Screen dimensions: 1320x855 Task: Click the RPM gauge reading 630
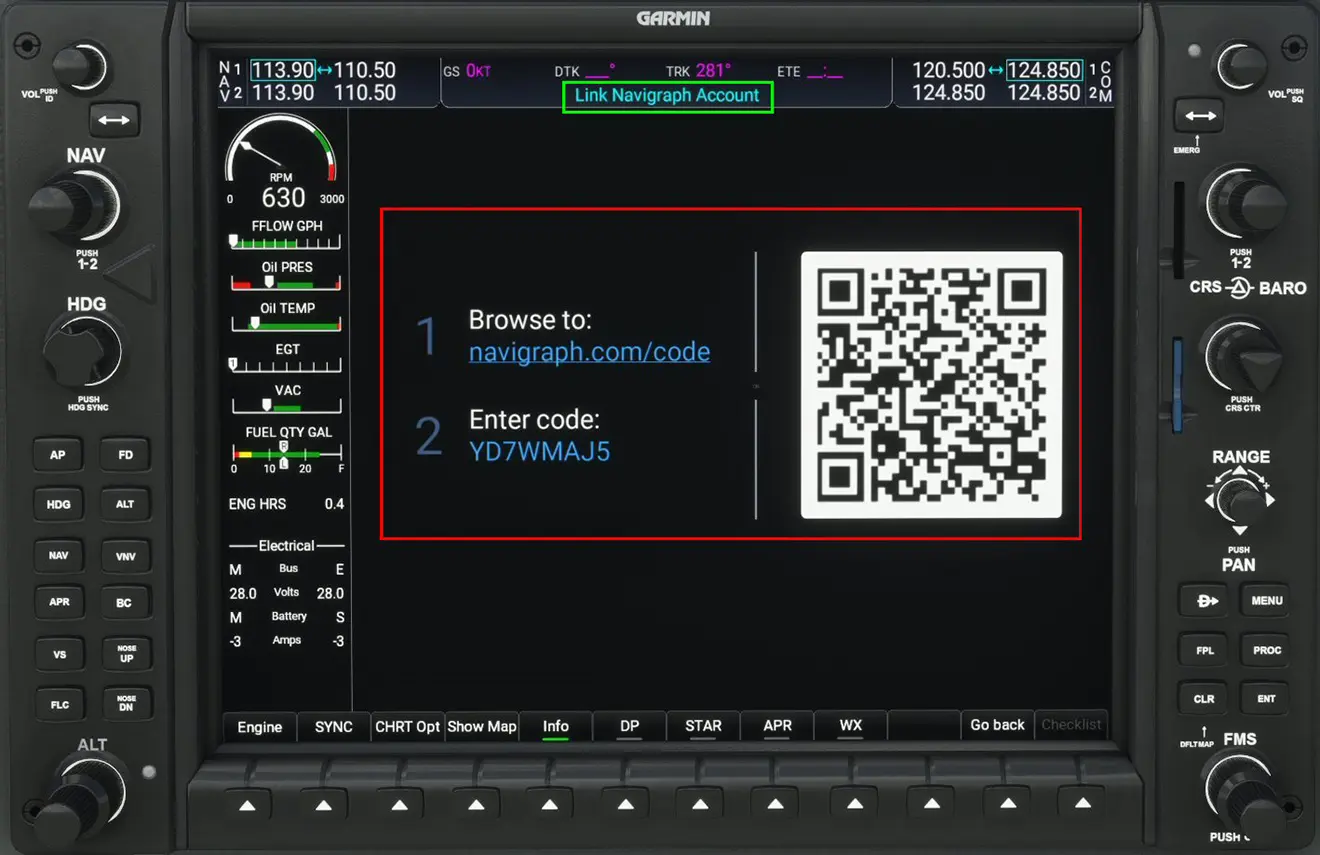[x=283, y=198]
